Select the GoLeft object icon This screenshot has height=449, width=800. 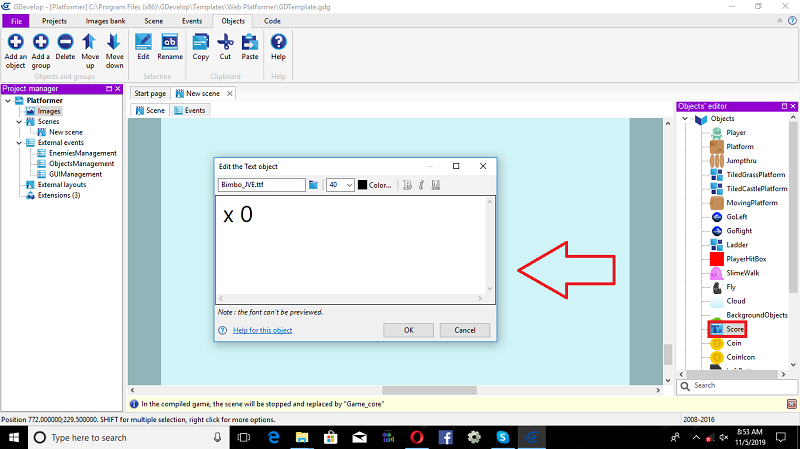click(716, 217)
